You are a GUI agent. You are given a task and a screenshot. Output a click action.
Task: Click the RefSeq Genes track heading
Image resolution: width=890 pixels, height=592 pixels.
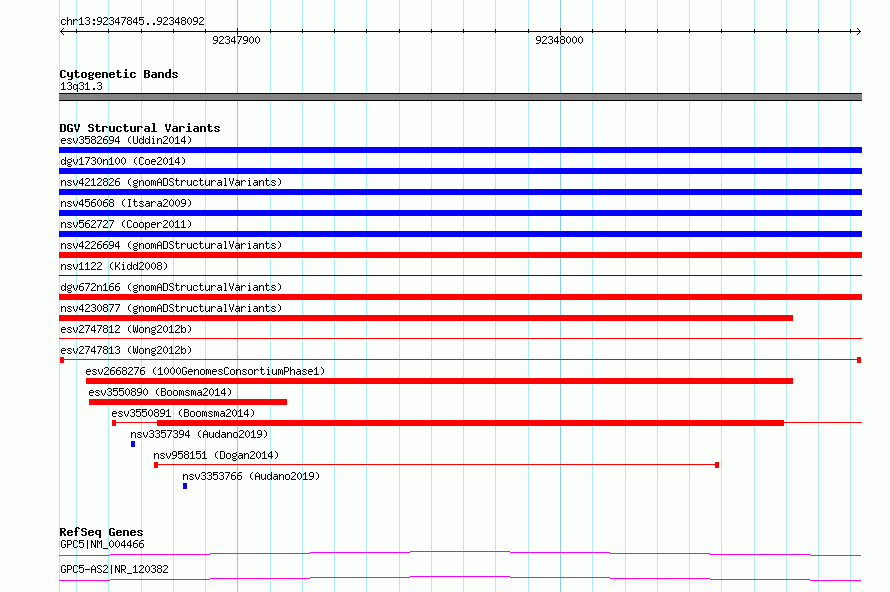101,532
